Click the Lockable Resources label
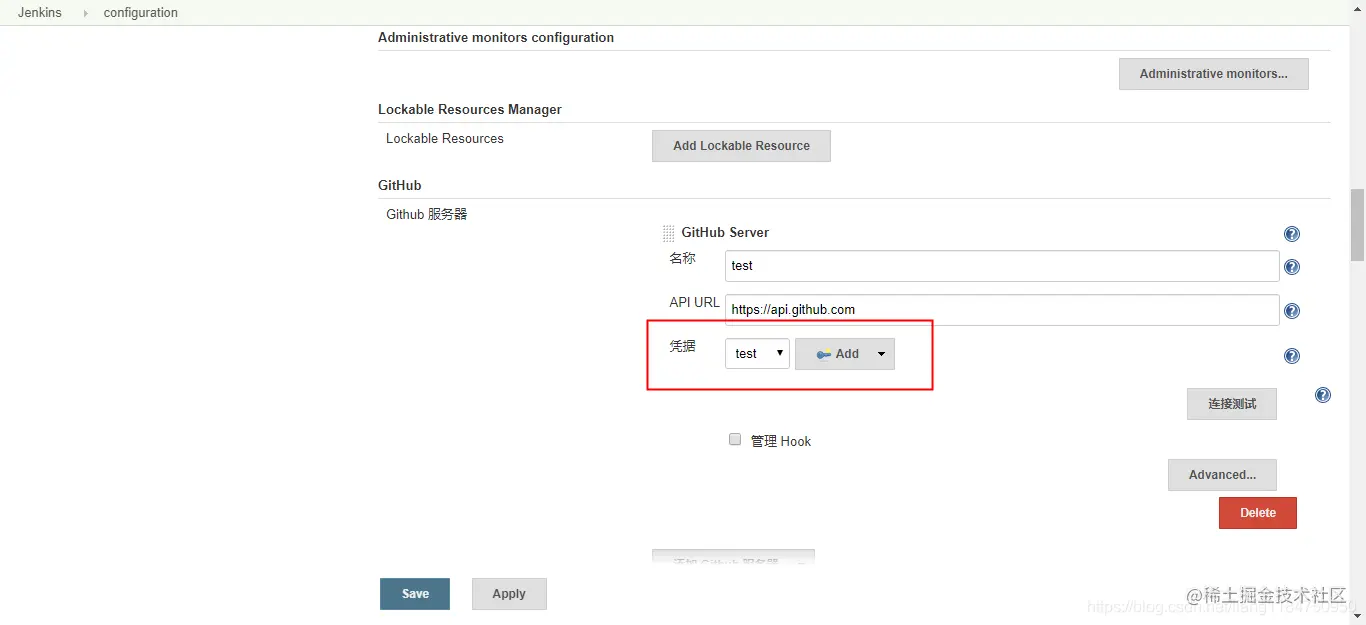Image resolution: width=1366 pixels, height=625 pixels. [x=445, y=139]
